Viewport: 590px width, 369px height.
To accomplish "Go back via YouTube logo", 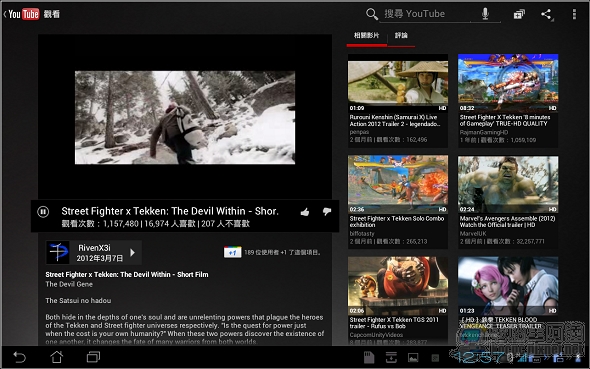I will point(22,14).
